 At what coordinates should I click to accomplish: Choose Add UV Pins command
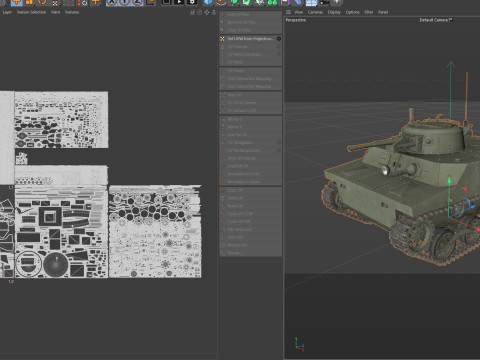[250, 15]
